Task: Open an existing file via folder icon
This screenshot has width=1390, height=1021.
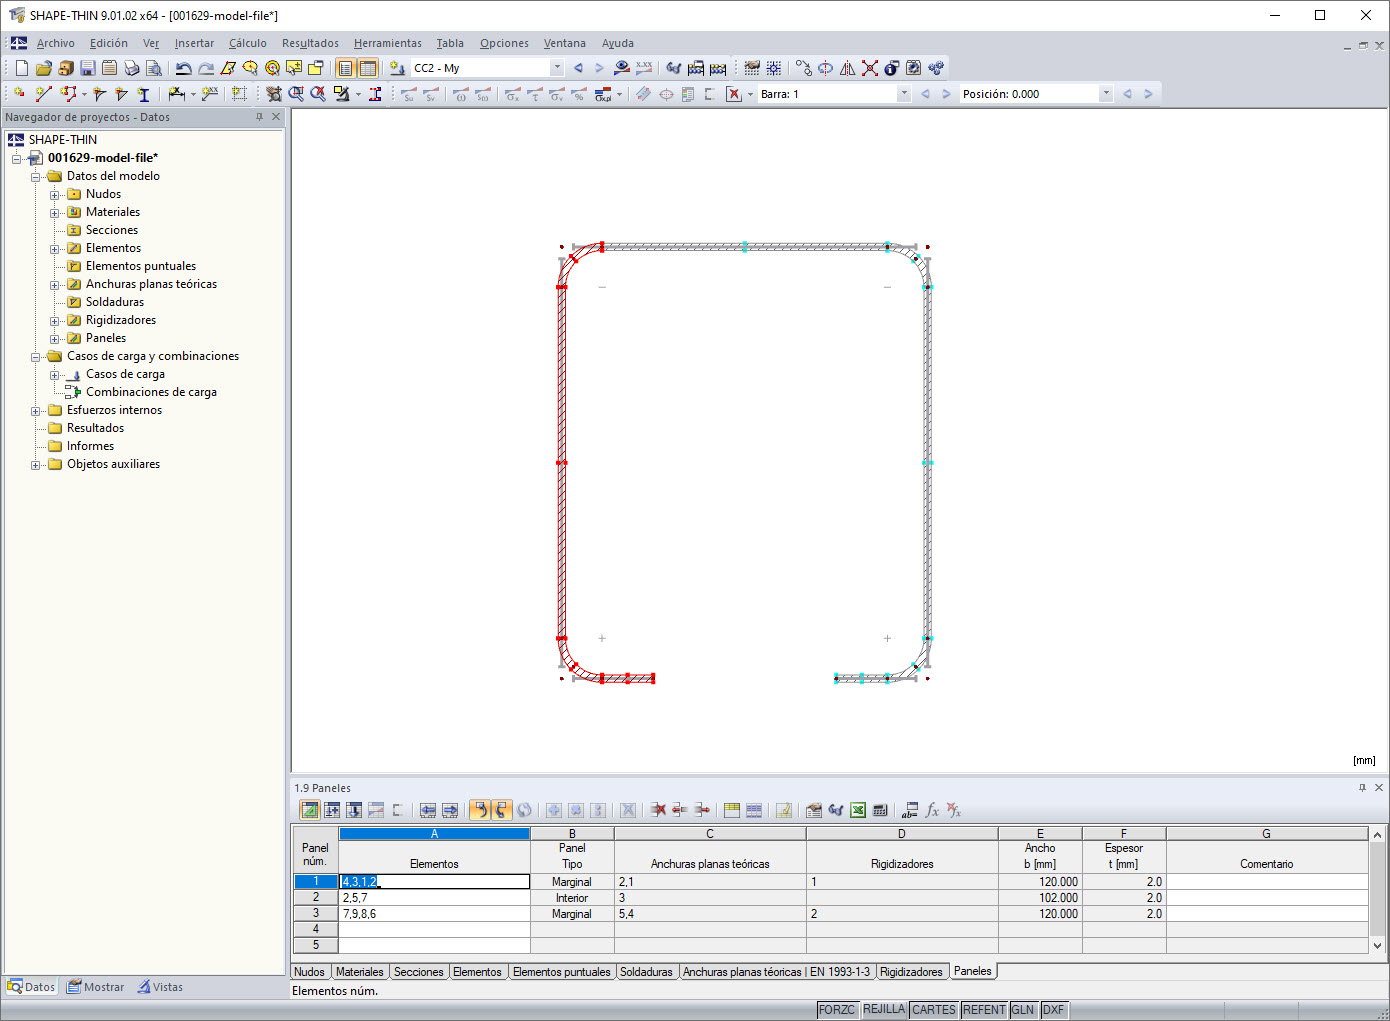Action: click(x=43, y=68)
